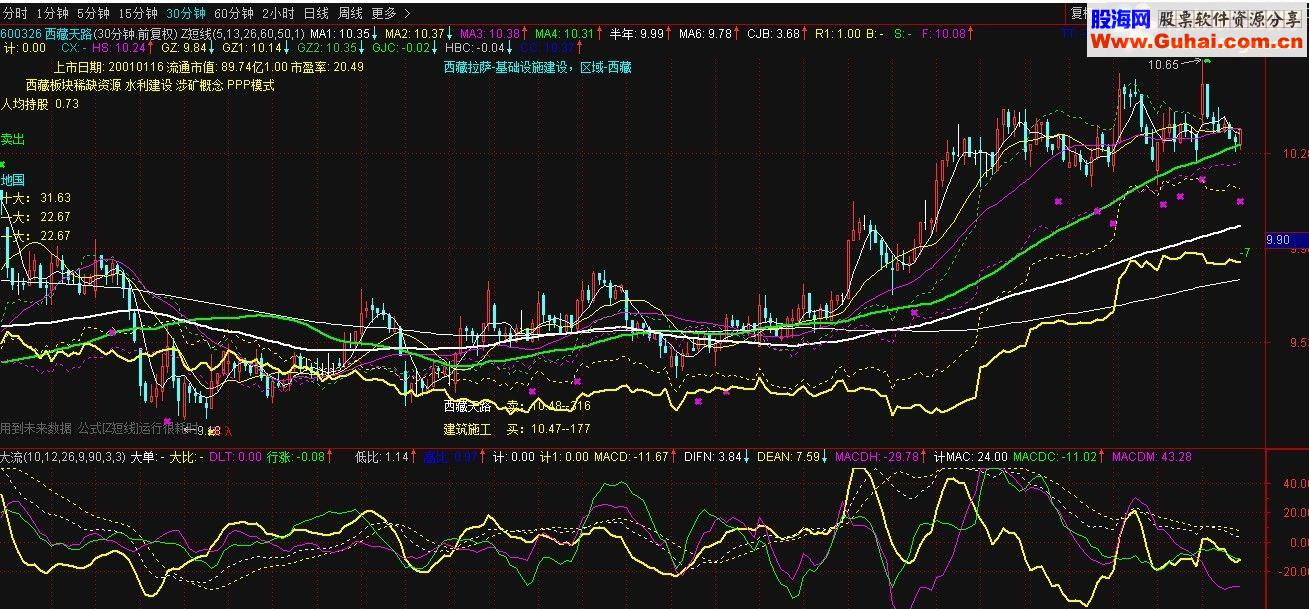The height and width of the screenshot is (609, 1309).
Task: Click the MA2: 10.37 indicator value
Action: point(415,33)
